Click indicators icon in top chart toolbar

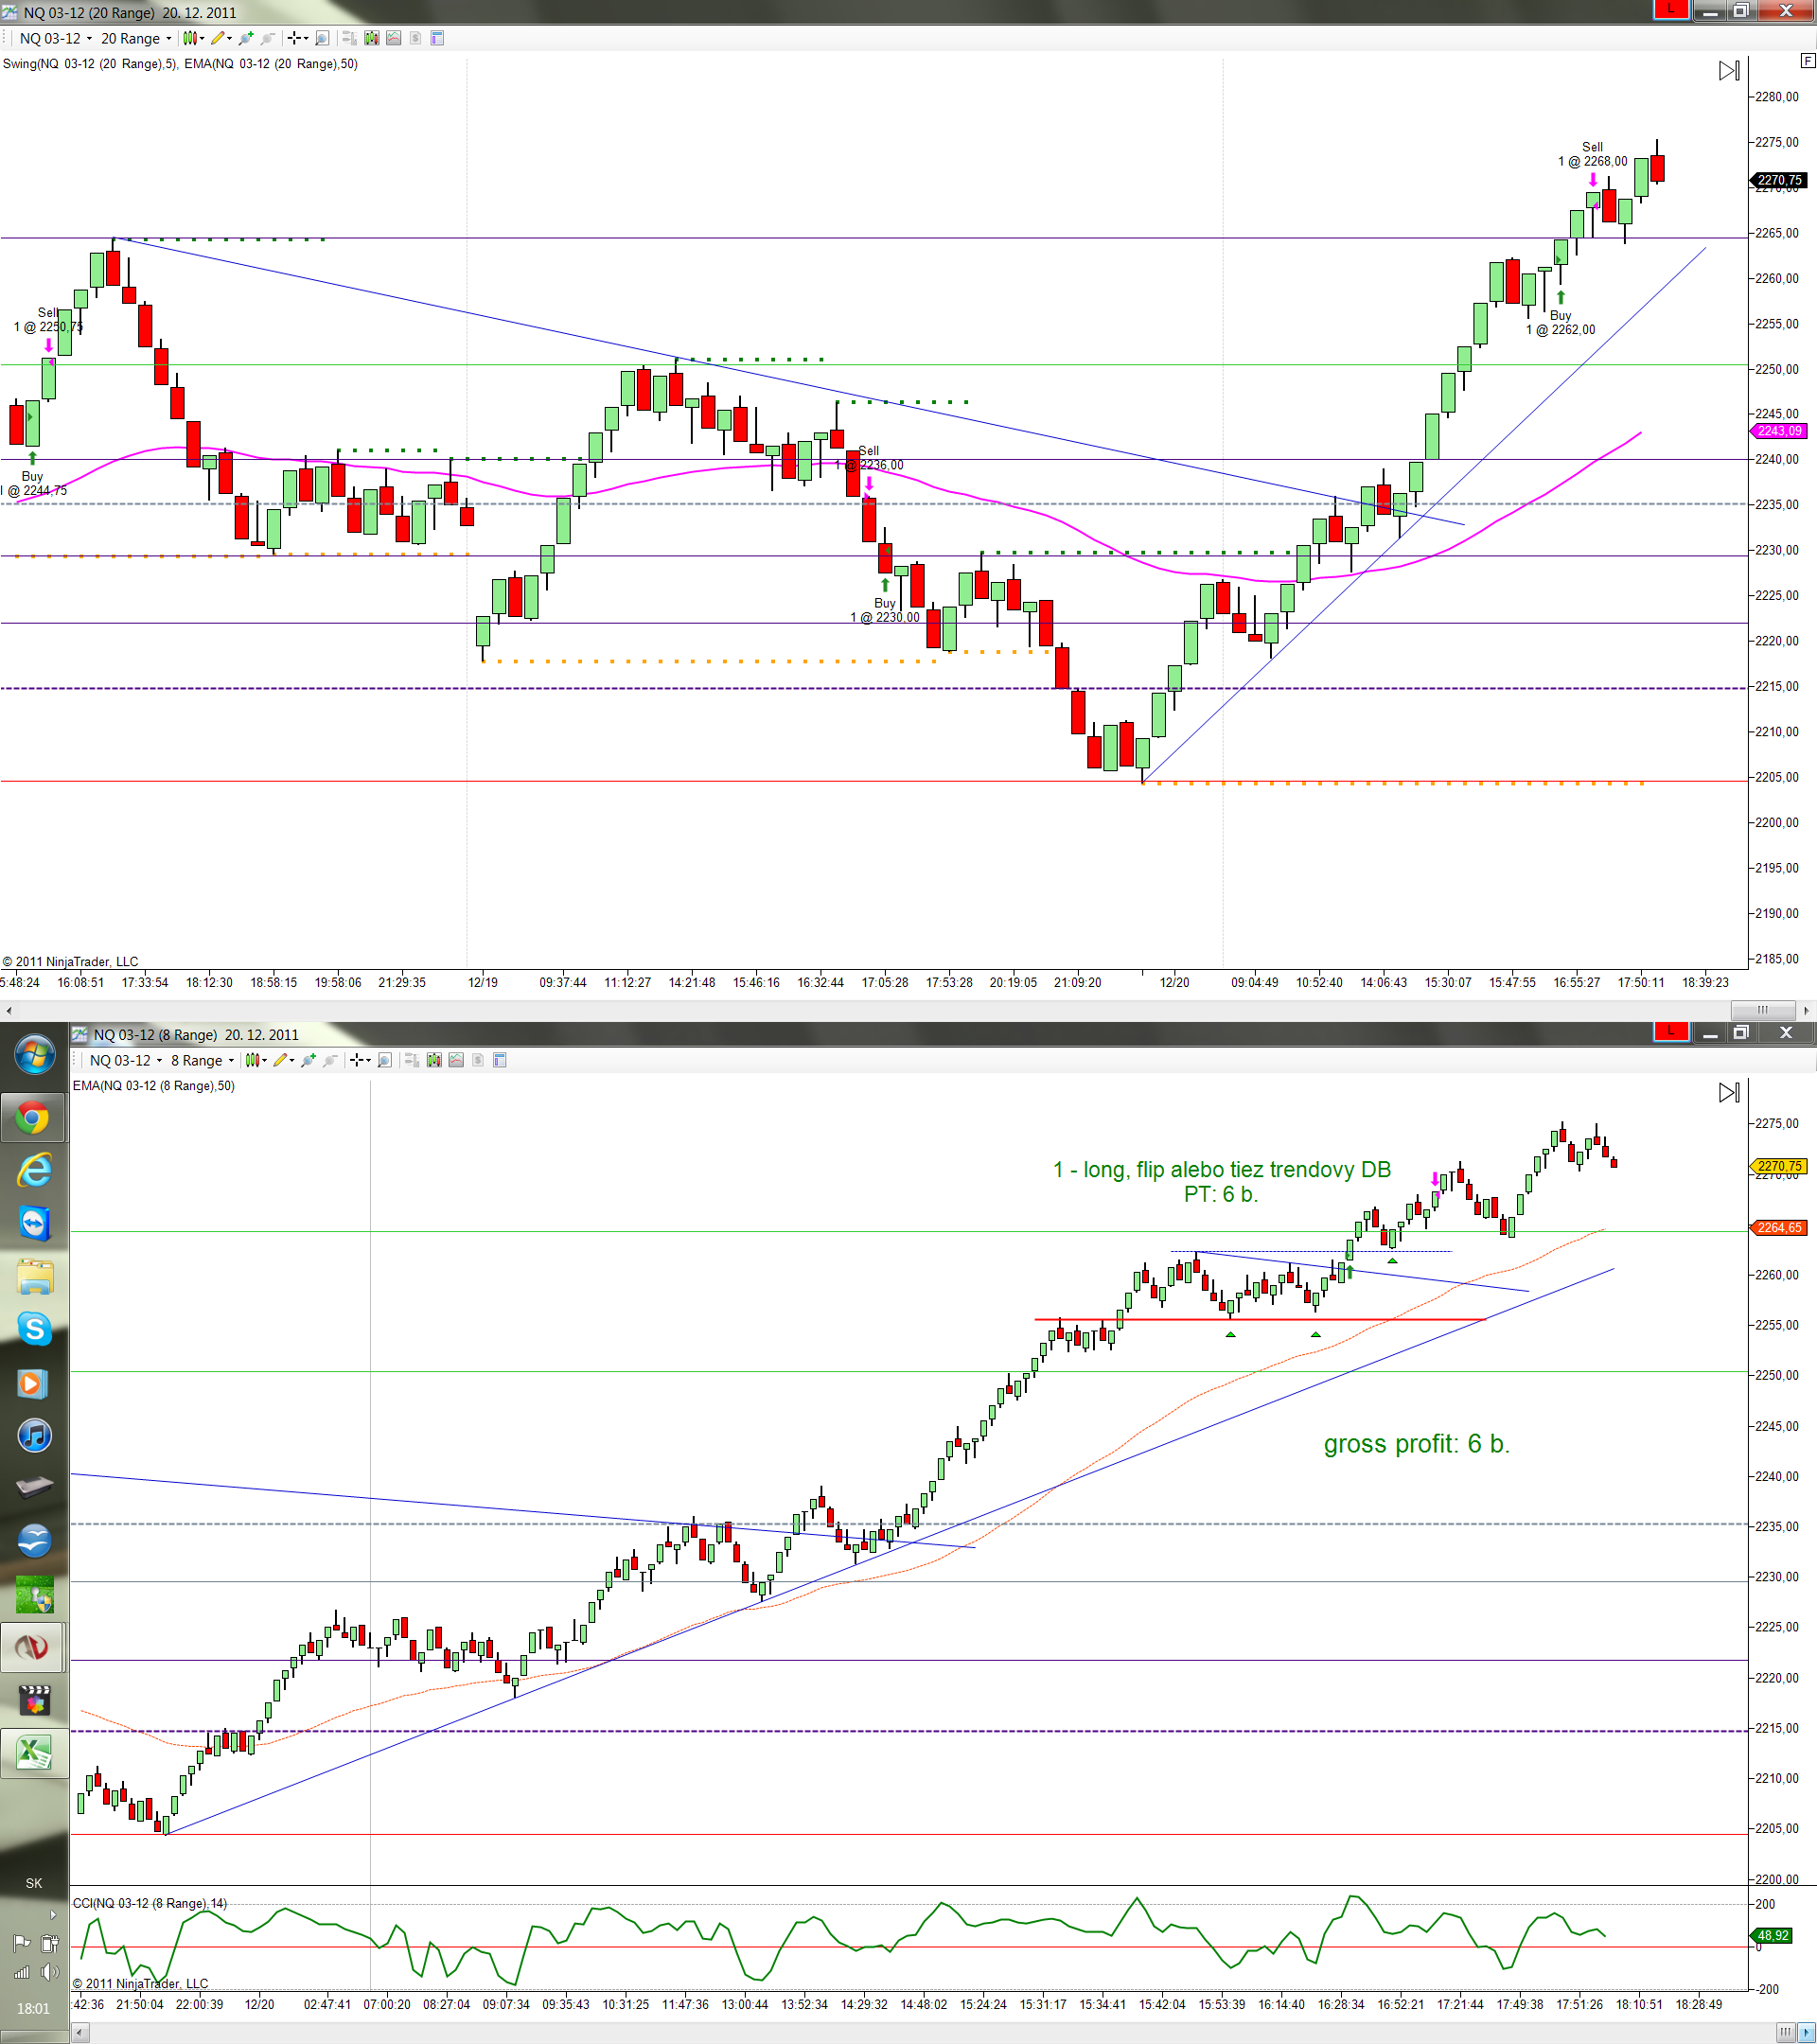click(393, 38)
